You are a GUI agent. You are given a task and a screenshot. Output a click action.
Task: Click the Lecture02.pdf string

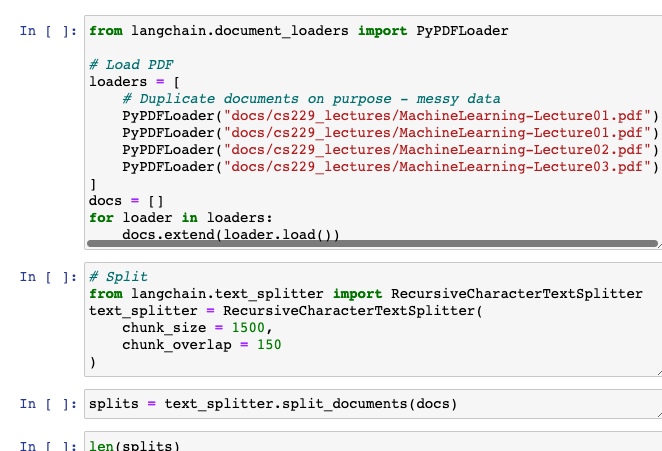437,149
